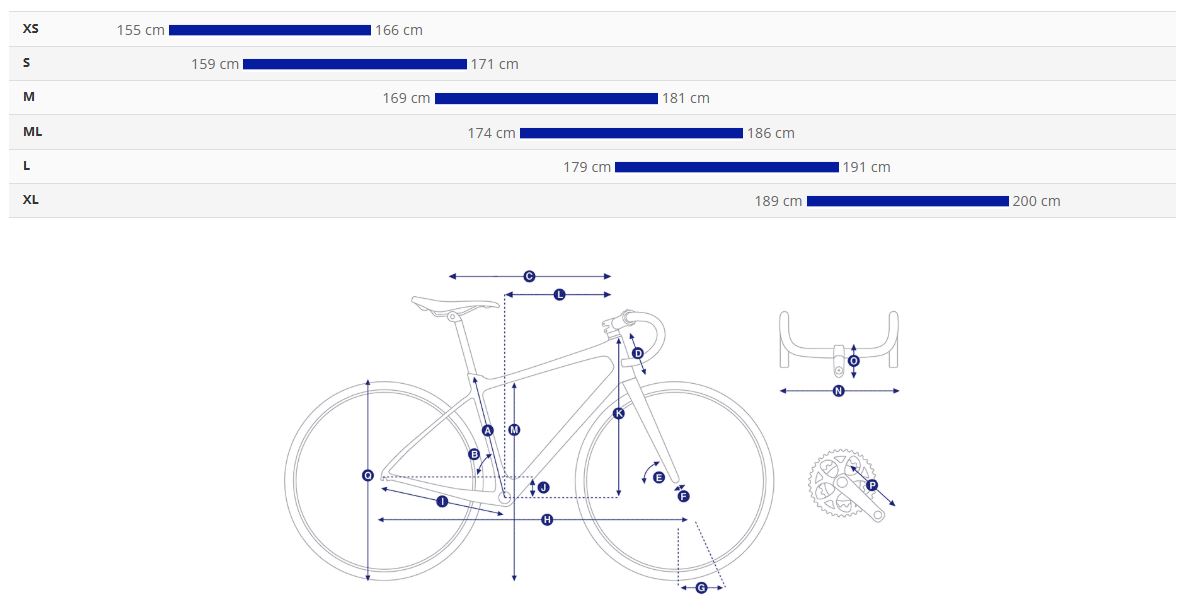Click the G trail marker below front wheel
1184x610 pixels.
(701, 587)
